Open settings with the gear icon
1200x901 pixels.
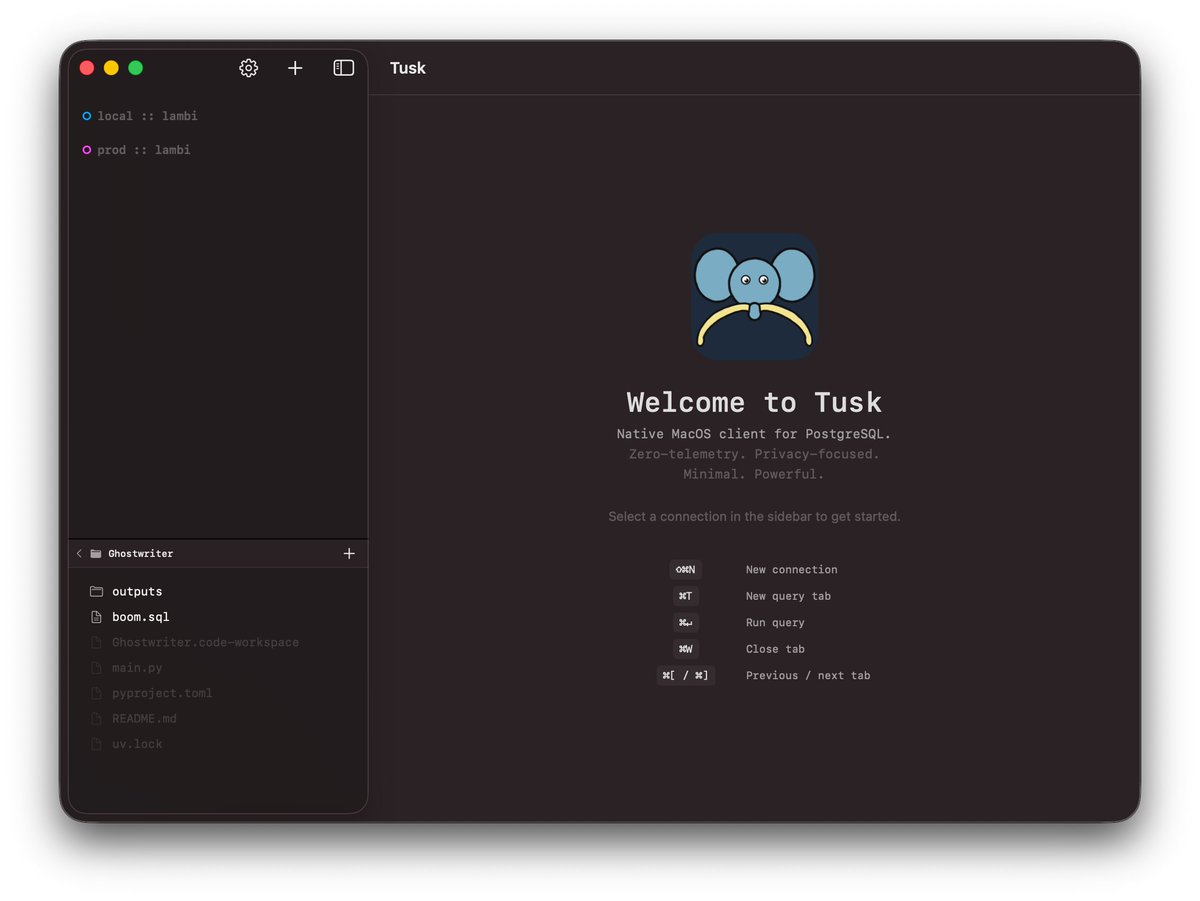(x=248, y=68)
